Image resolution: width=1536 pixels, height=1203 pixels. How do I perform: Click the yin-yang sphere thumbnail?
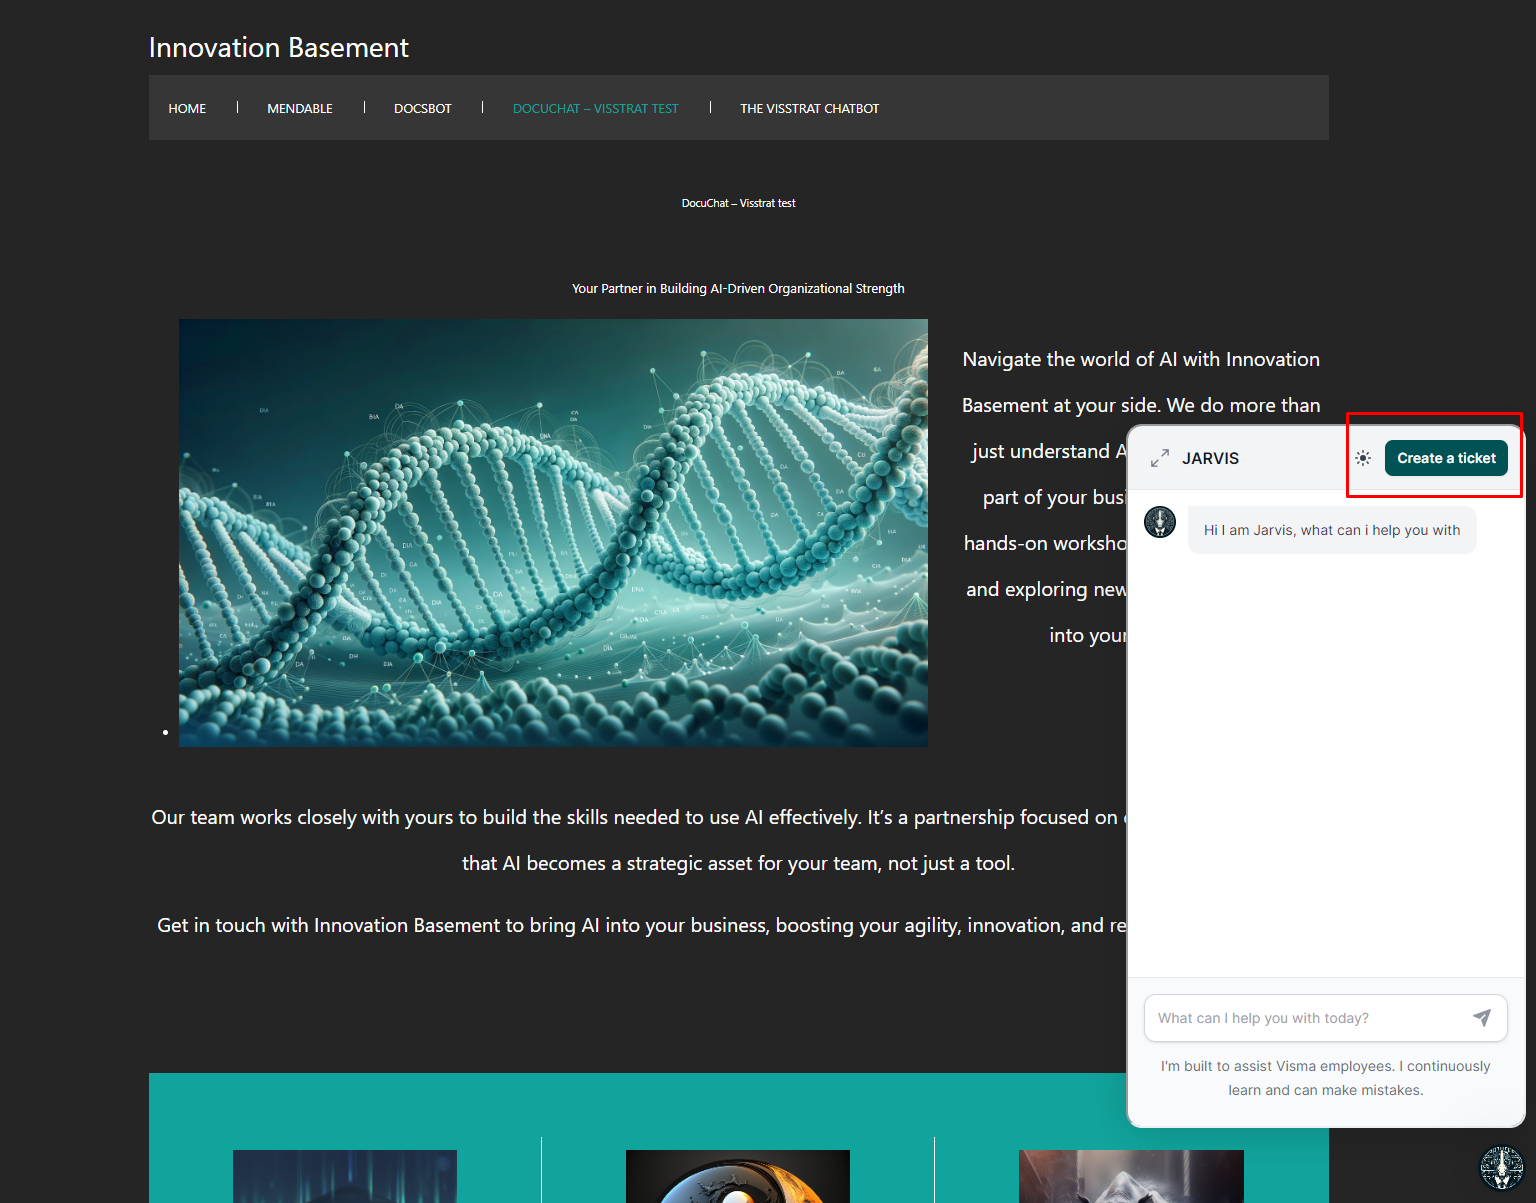tap(738, 1176)
